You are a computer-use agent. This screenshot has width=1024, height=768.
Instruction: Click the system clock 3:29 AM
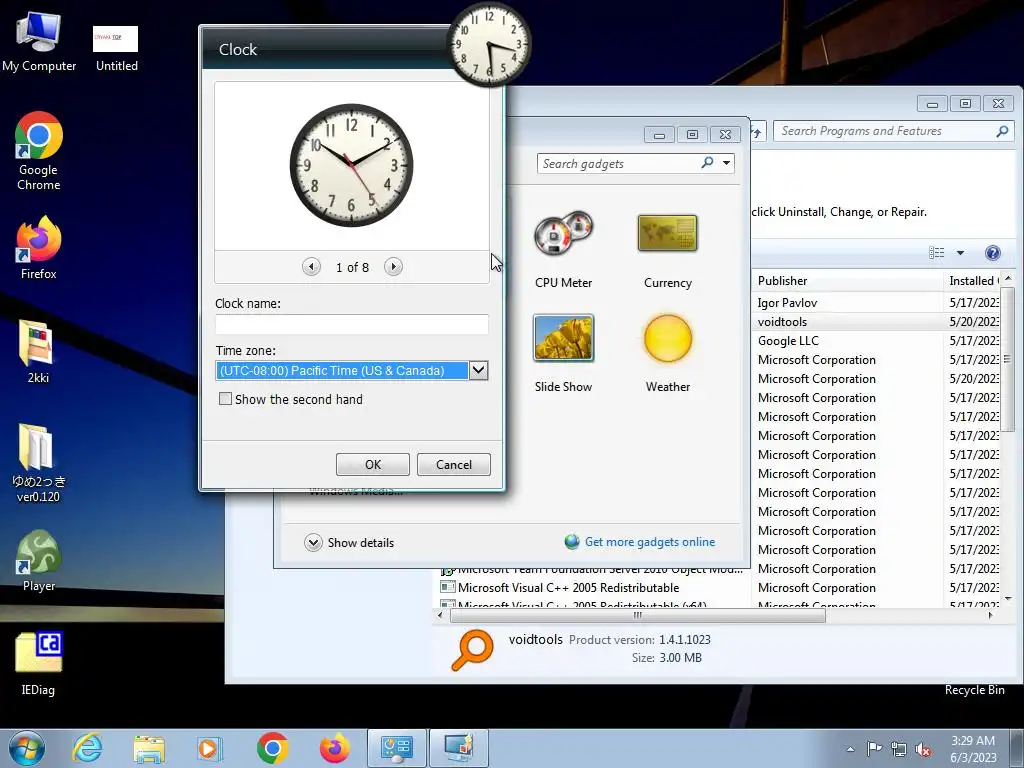click(x=973, y=741)
